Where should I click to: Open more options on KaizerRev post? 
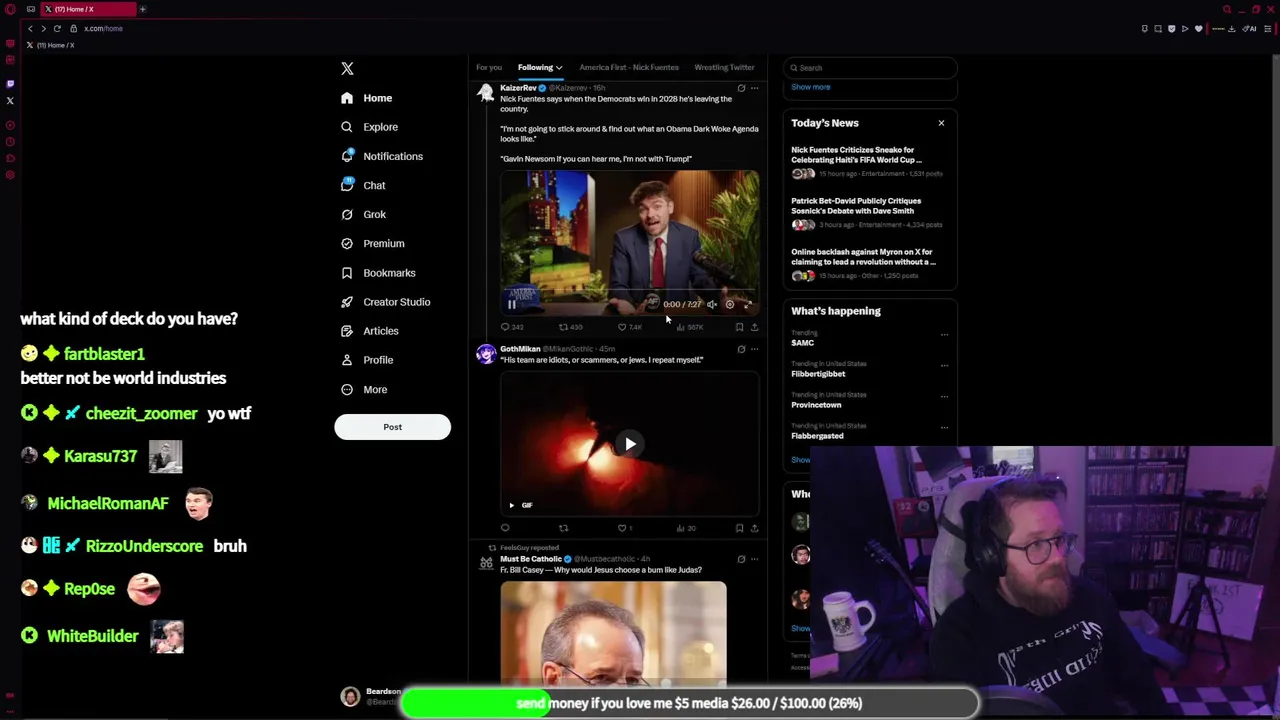(x=755, y=88)
